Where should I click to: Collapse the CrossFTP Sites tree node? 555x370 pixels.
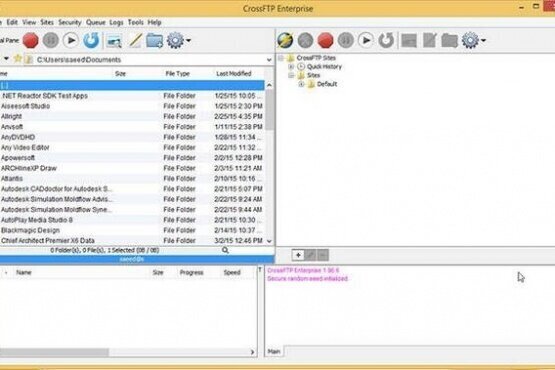(x=281, y=58)
